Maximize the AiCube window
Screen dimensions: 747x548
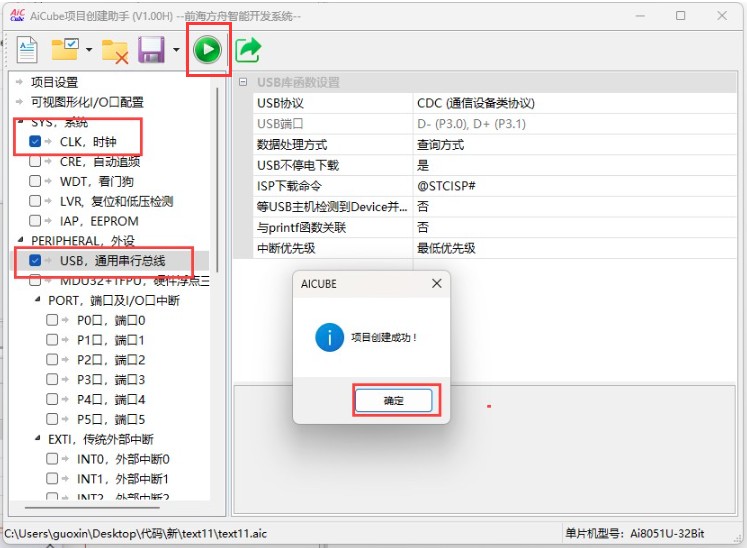(681, 16)
